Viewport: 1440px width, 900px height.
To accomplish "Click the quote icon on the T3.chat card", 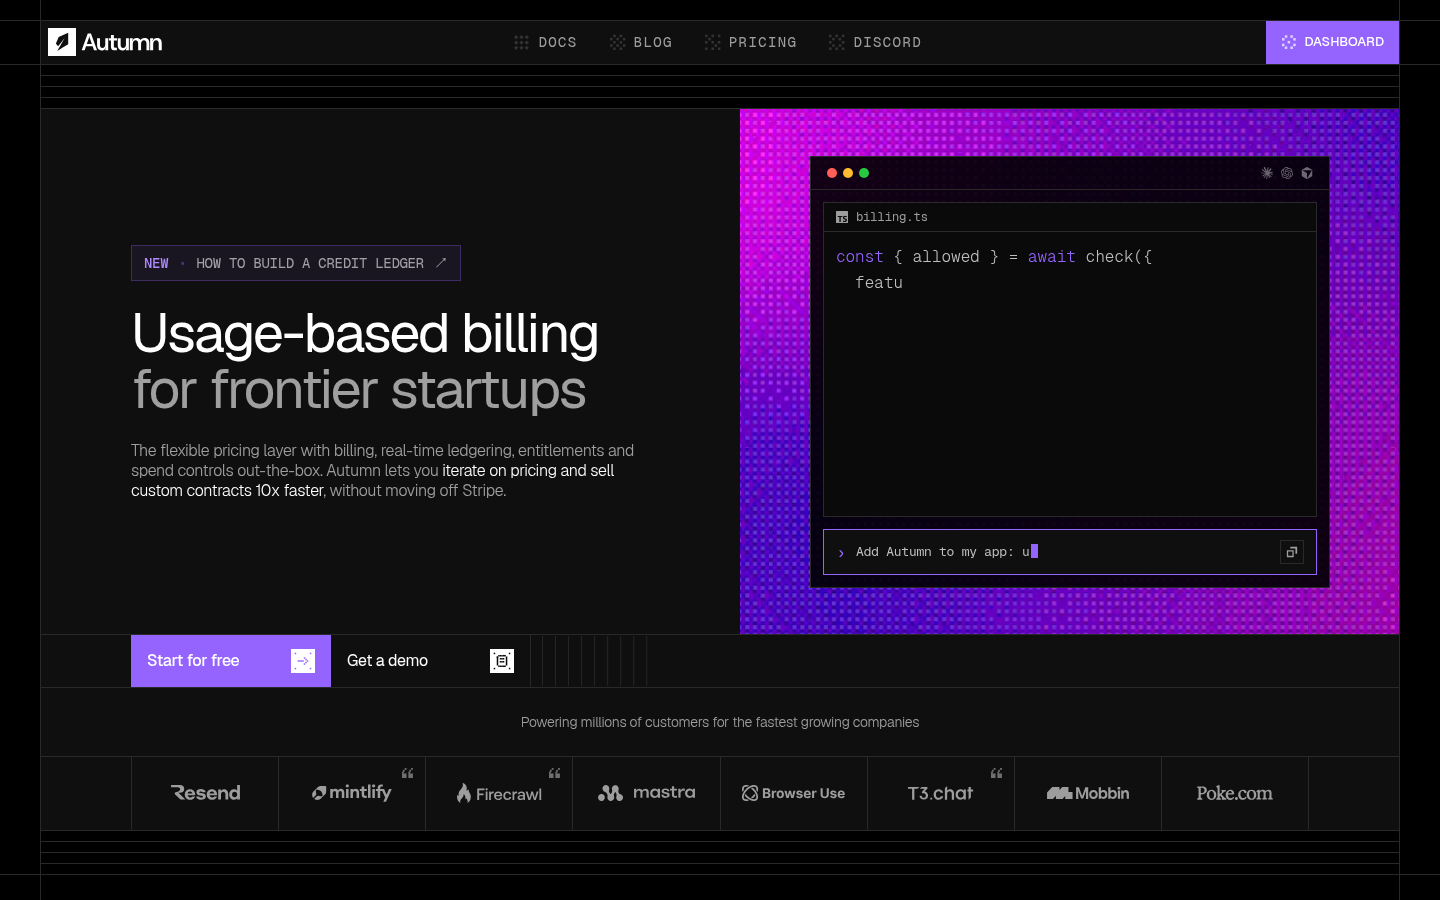I will [x=996, y=773].
